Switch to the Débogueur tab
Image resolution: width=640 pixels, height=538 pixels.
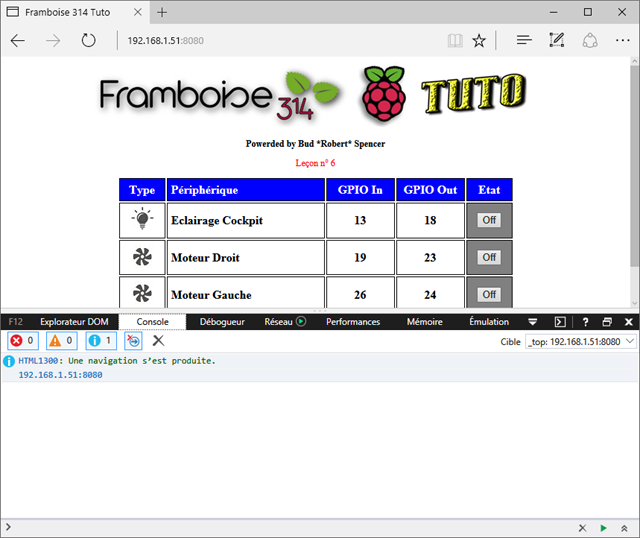pos(222,322)
